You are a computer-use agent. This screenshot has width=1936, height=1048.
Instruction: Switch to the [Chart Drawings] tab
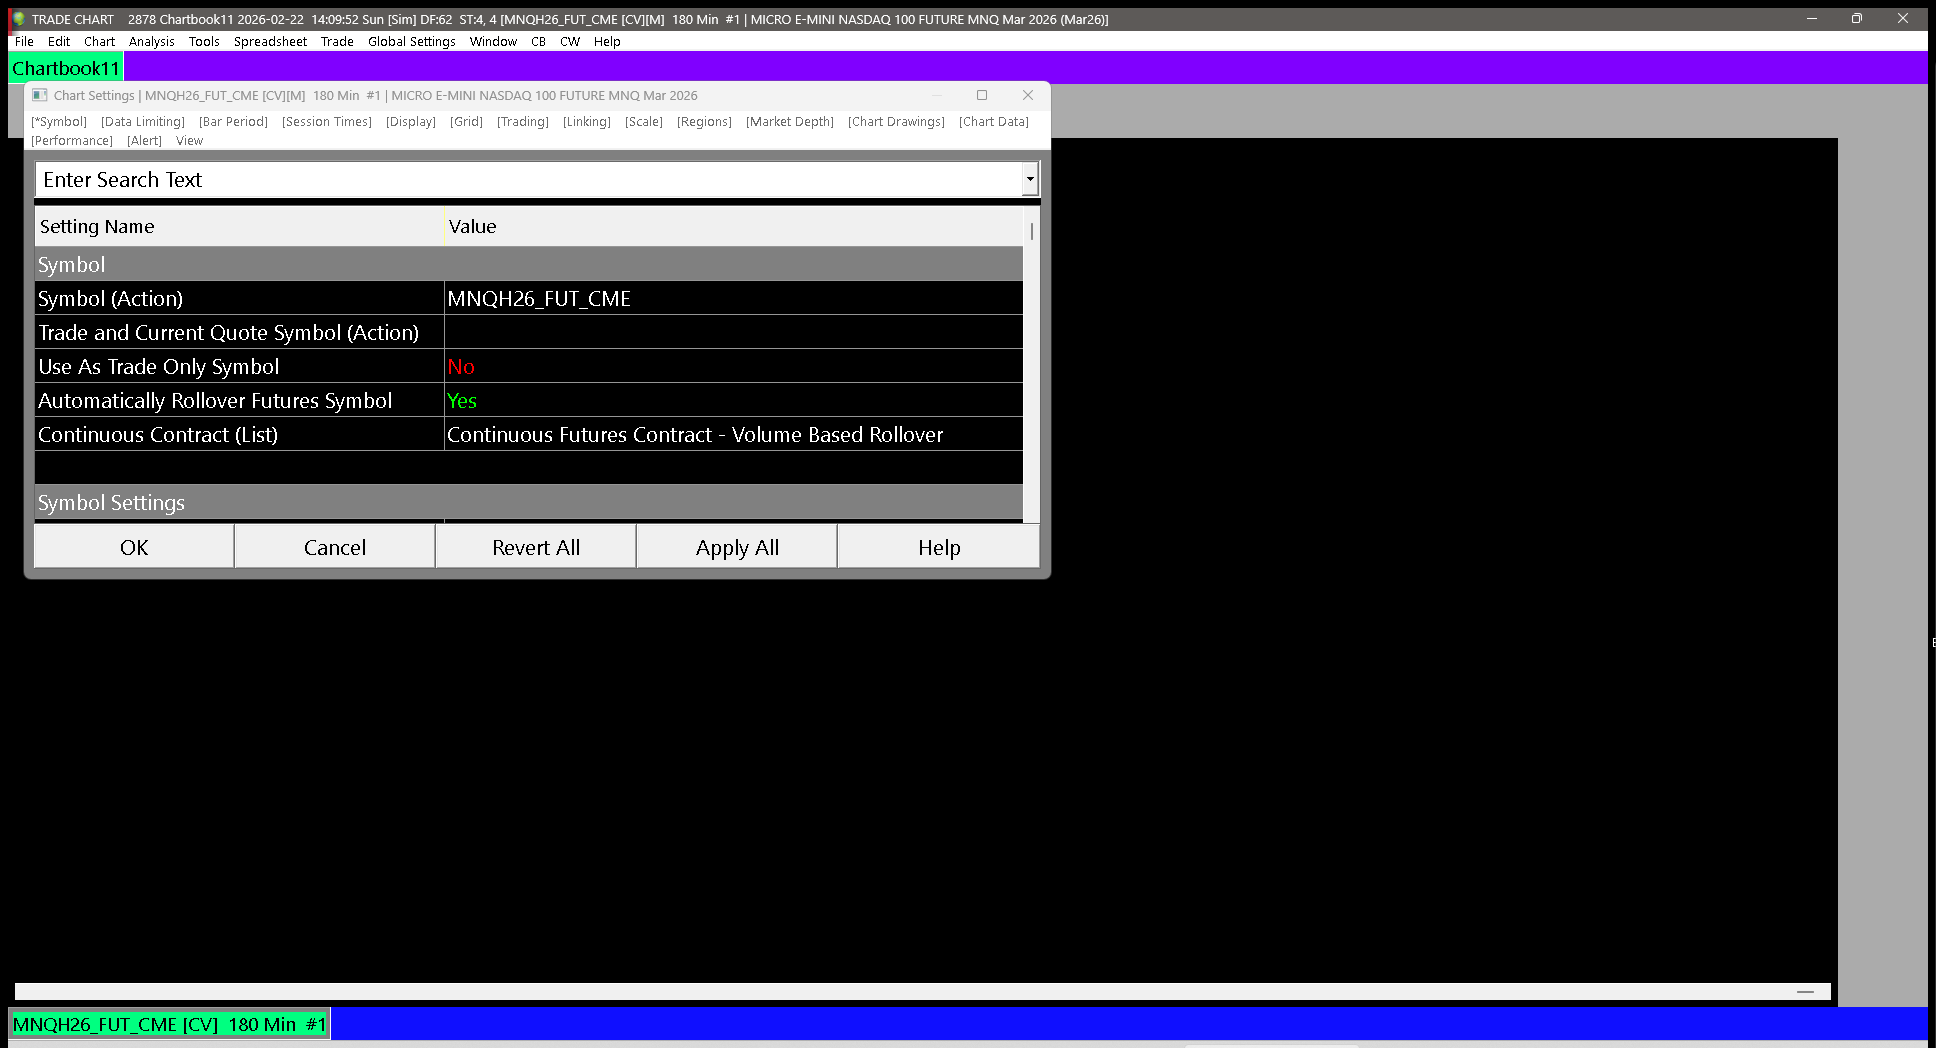pos(896,121)
